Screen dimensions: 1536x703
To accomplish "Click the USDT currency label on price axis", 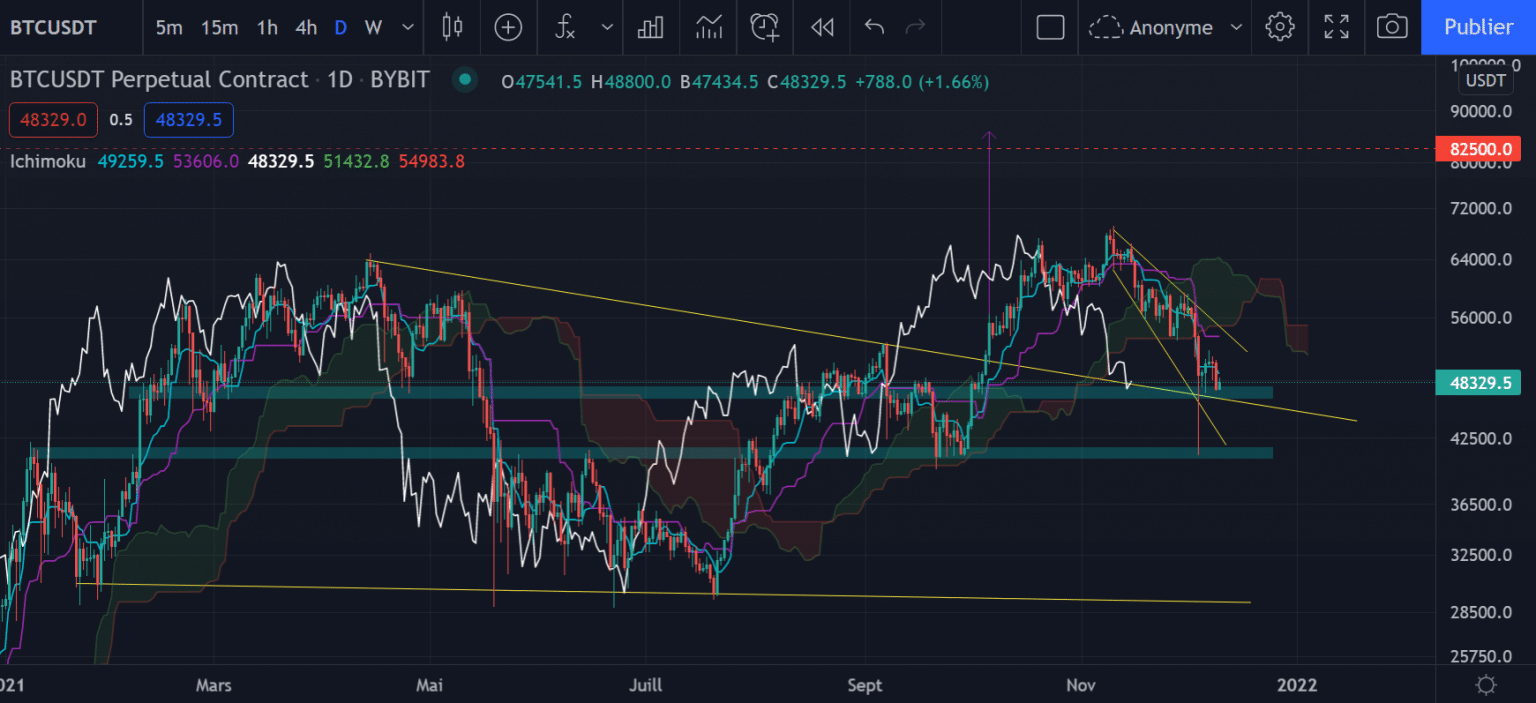I will click(x=1486, y=80).
